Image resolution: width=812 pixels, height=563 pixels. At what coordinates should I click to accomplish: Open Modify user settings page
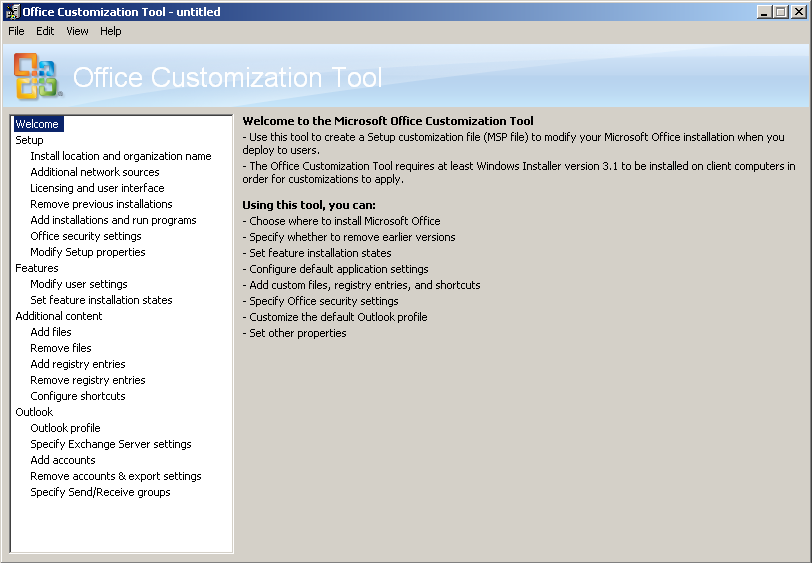(79, 284)
